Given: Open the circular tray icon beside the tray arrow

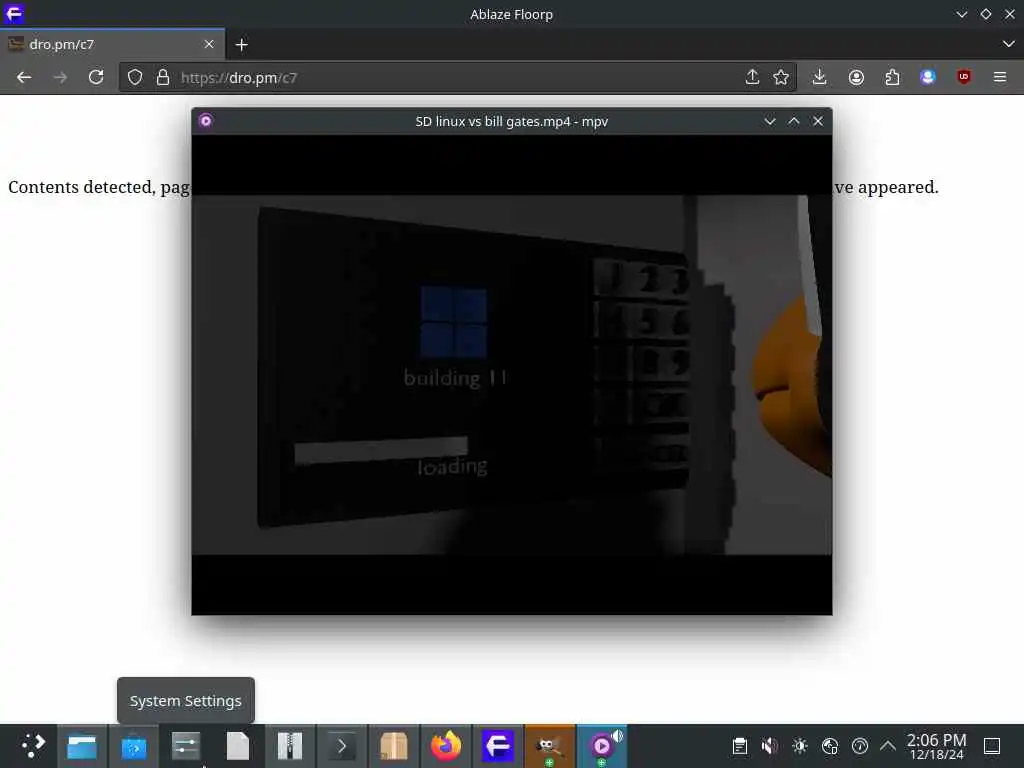Looking at the screenshot, I should click(x=859, y=746).
